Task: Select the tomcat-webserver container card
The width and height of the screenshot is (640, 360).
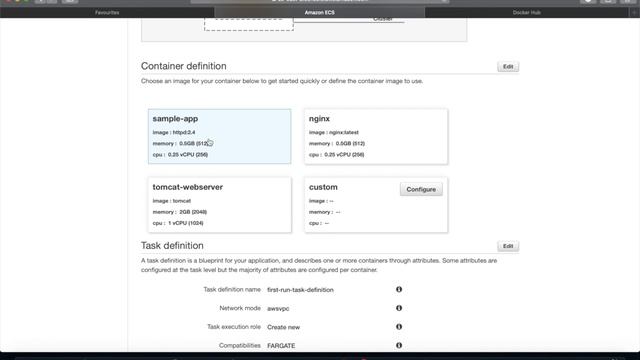Action: point(220,205)
